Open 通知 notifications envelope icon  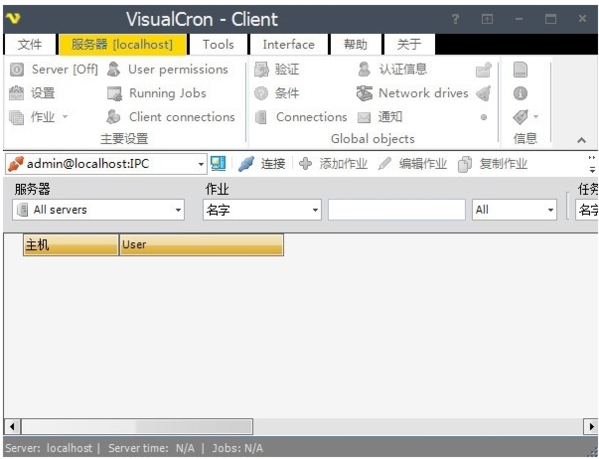click(364, 118)
